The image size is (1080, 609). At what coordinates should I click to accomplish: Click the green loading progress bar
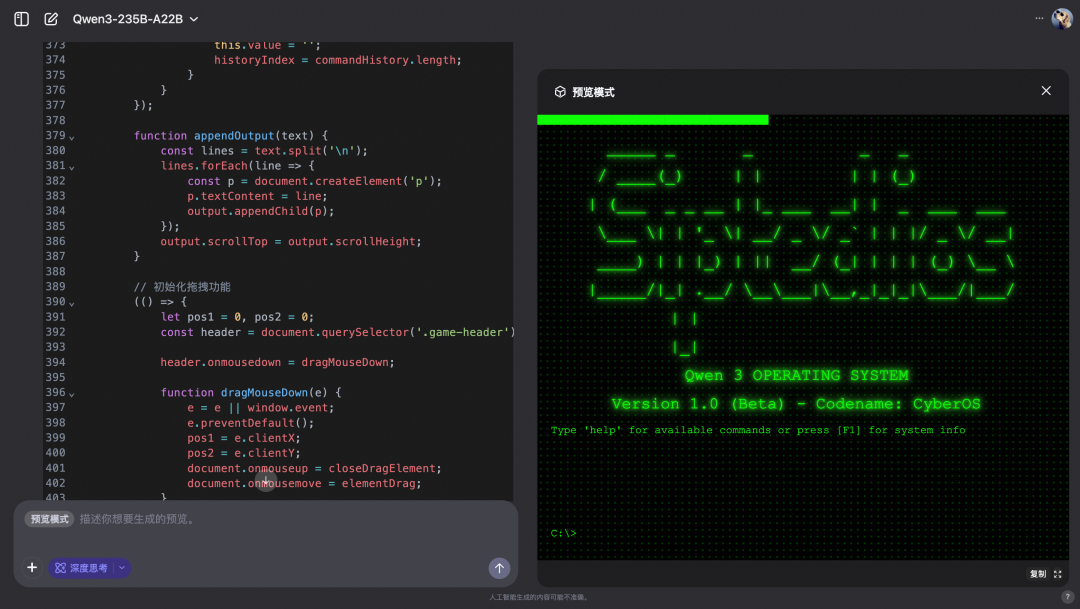tap(652, 120)
